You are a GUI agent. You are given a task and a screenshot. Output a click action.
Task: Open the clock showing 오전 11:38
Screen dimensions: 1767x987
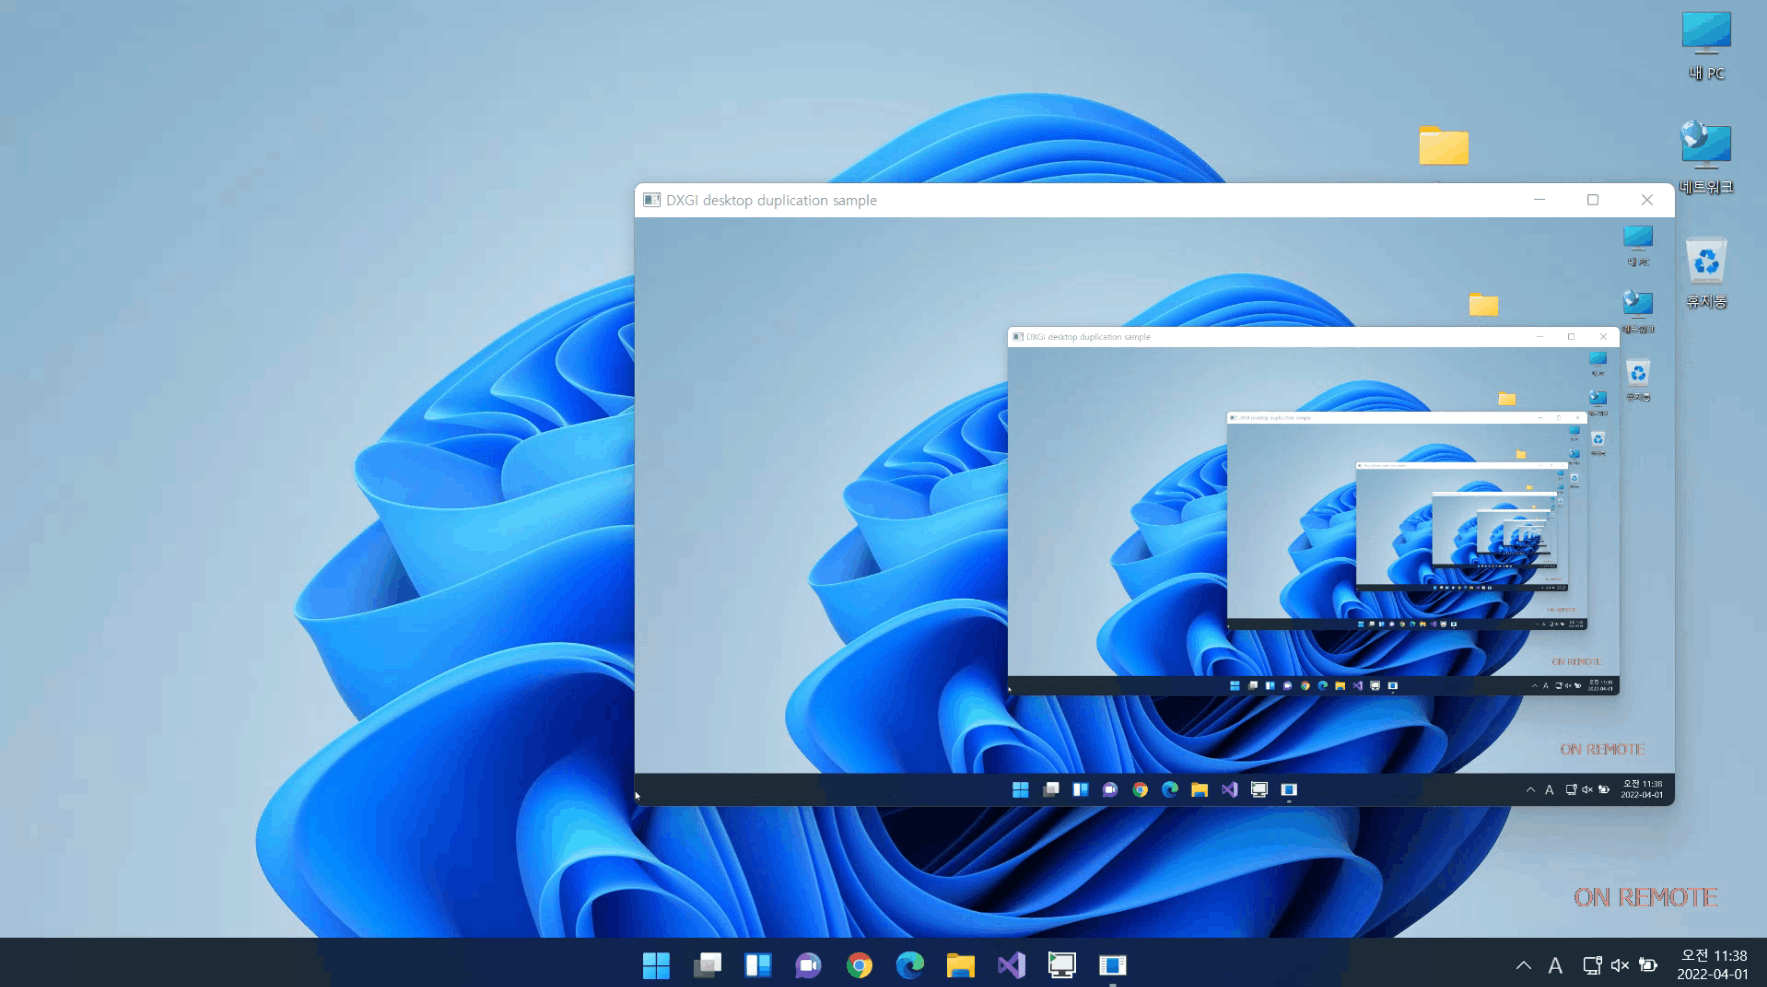tap(1713, 965)
